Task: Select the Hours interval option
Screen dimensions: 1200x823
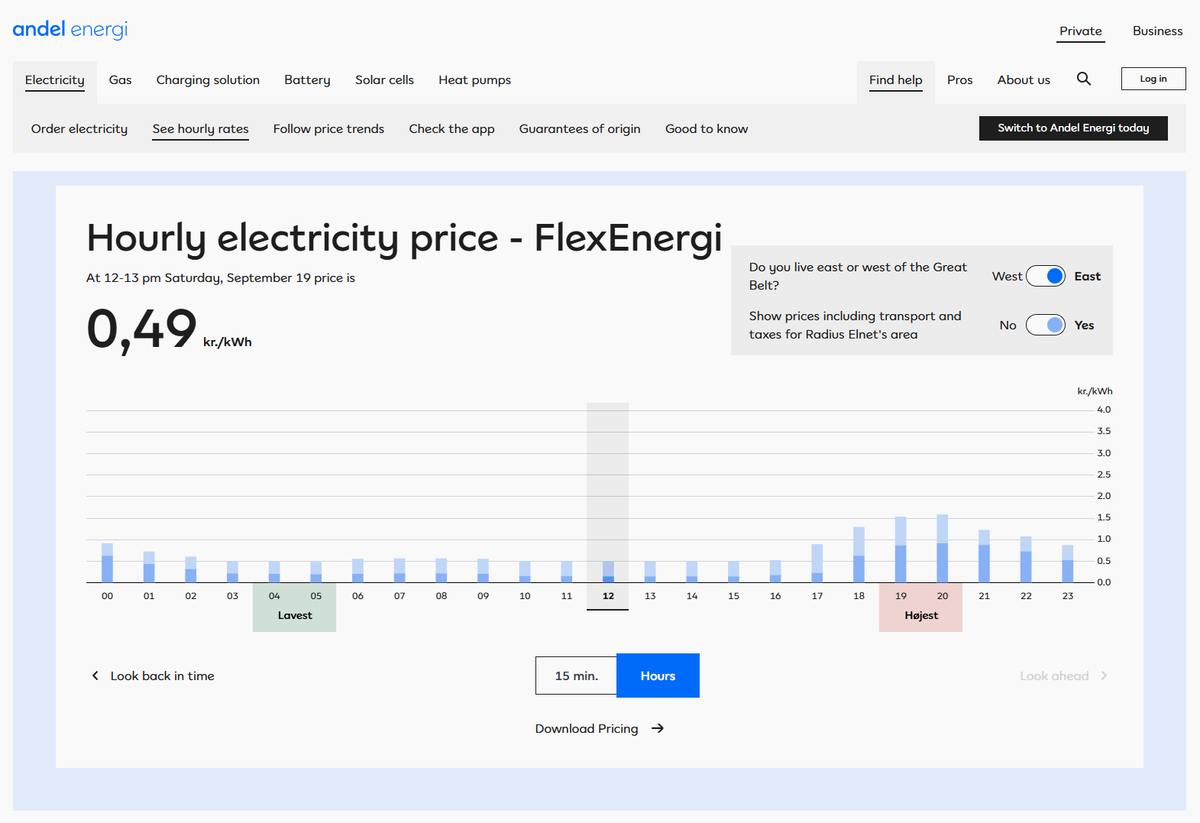Action: [658, 676]
